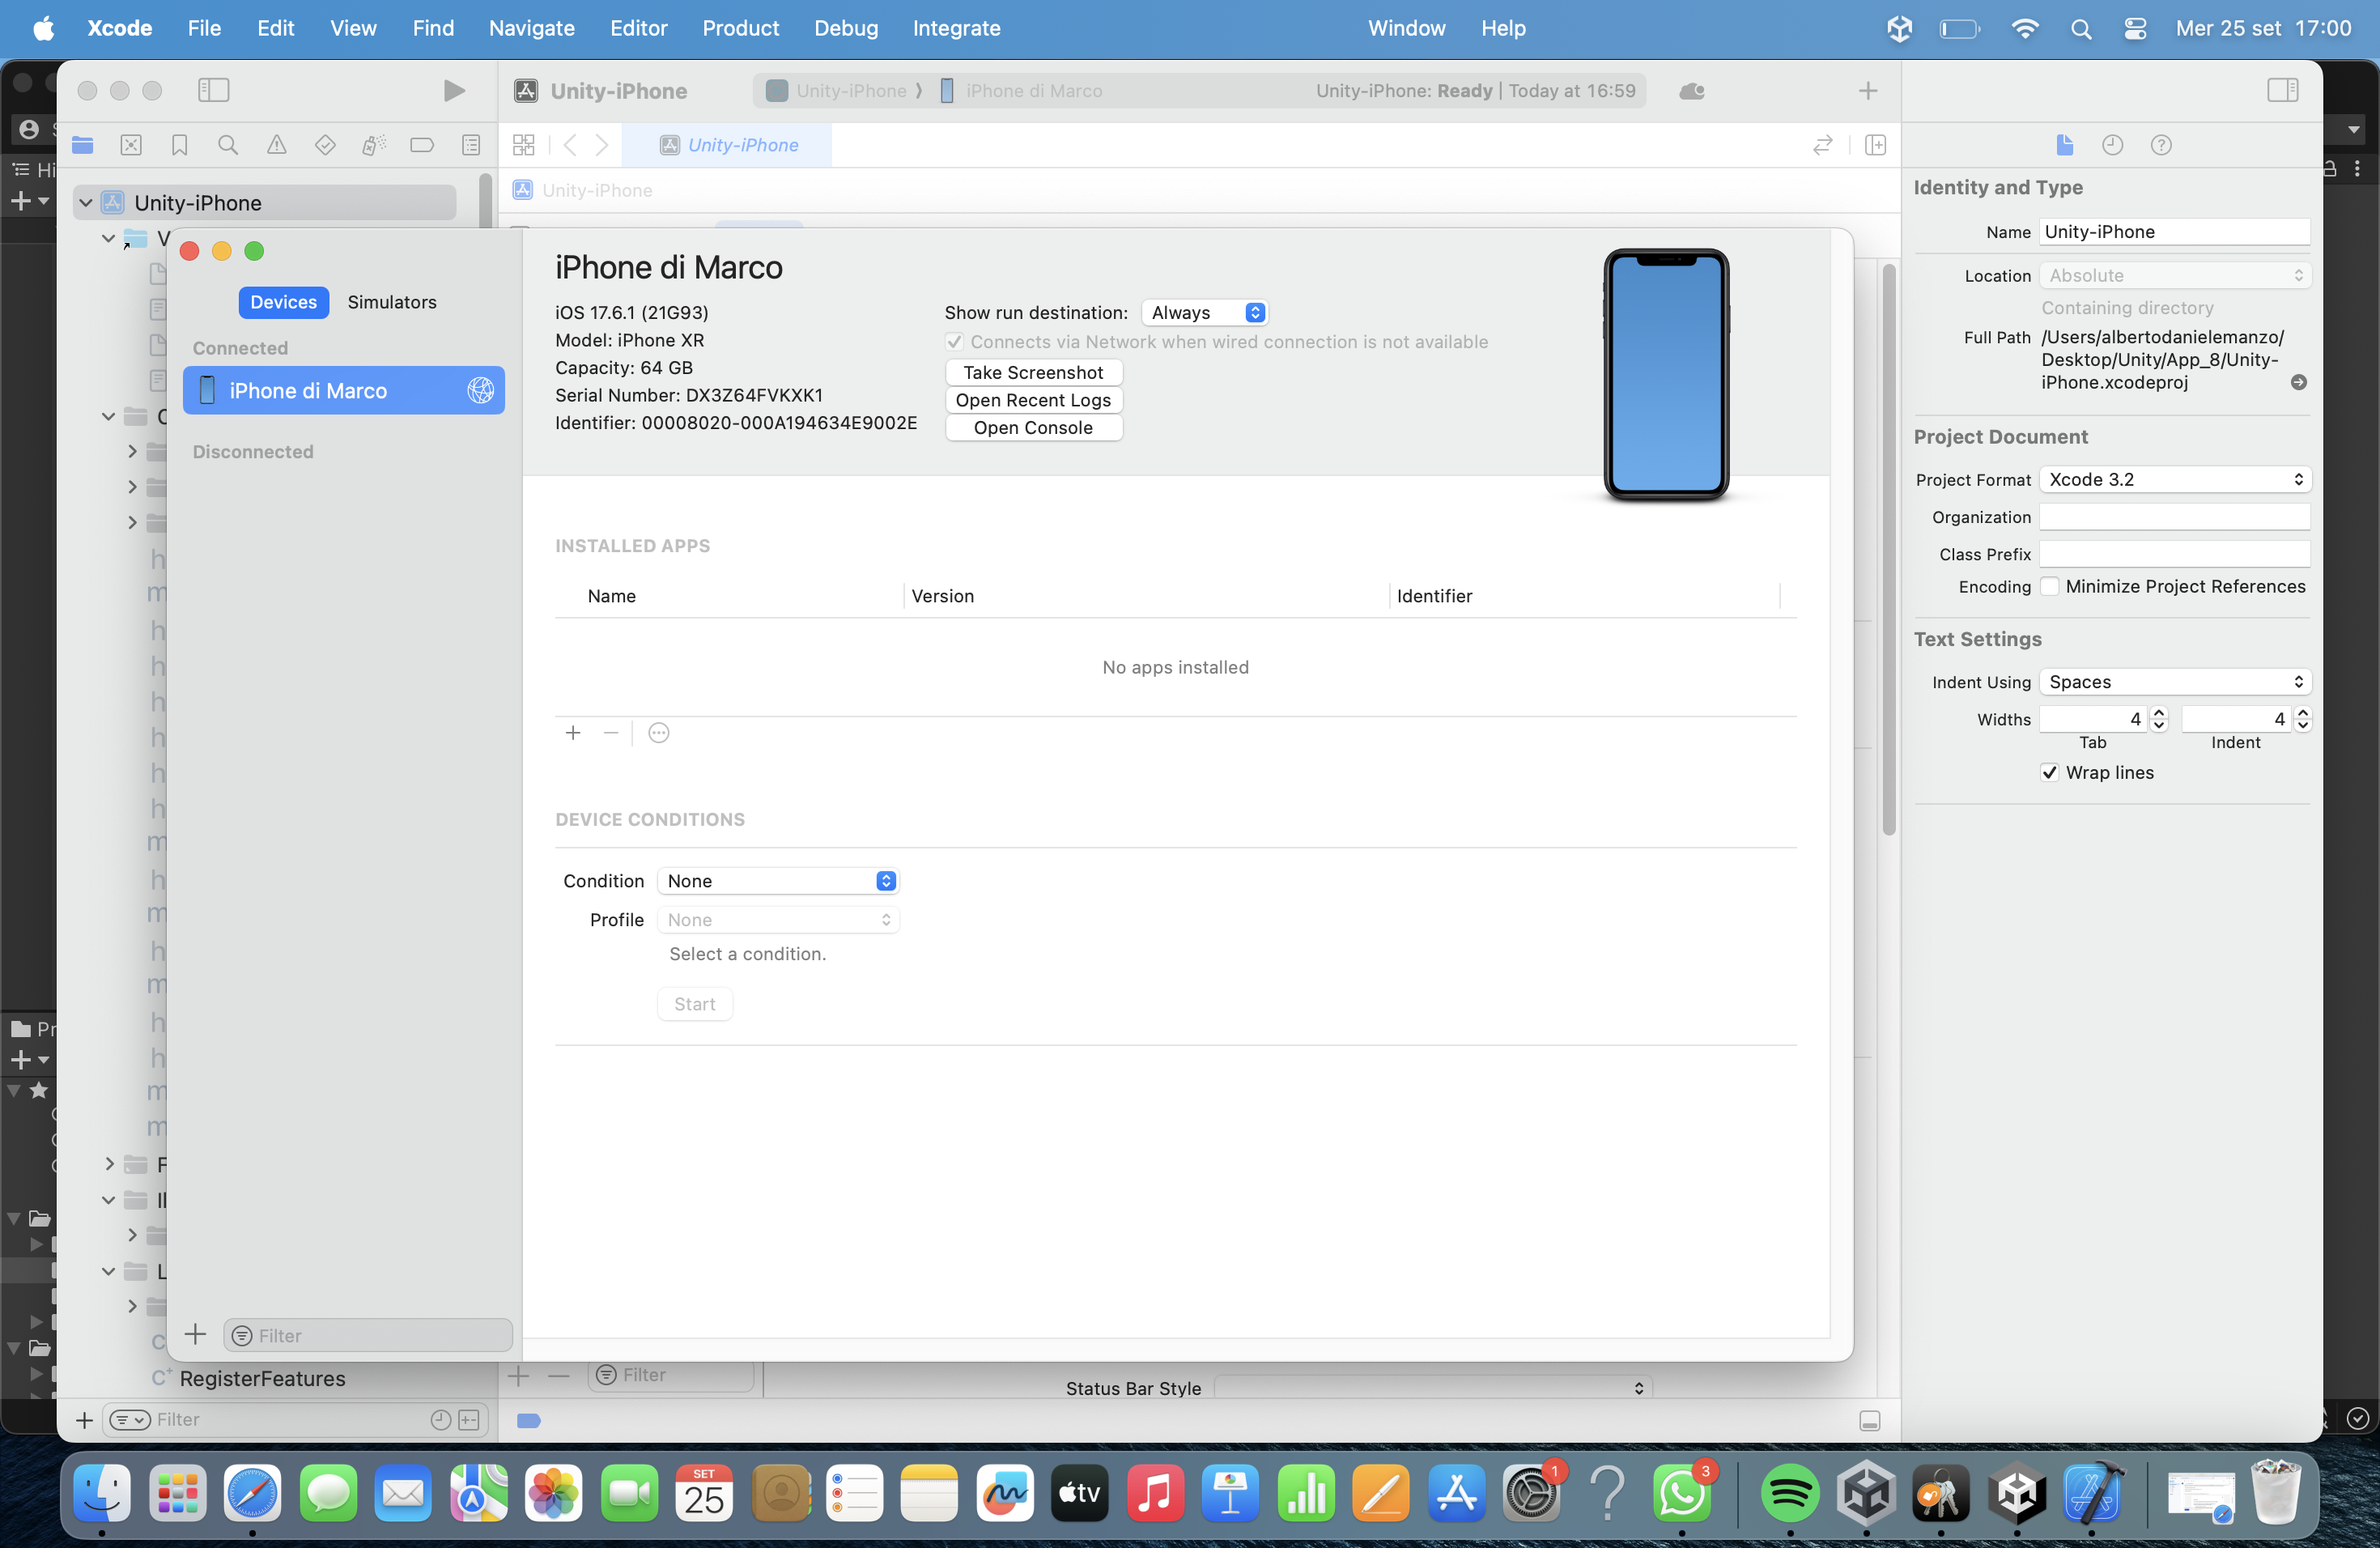This screenshot has width=2380, height=1548.
Task: Open the Status Bar Style dropdown
Action: pyautogui.click(x=1433, y=1388)
